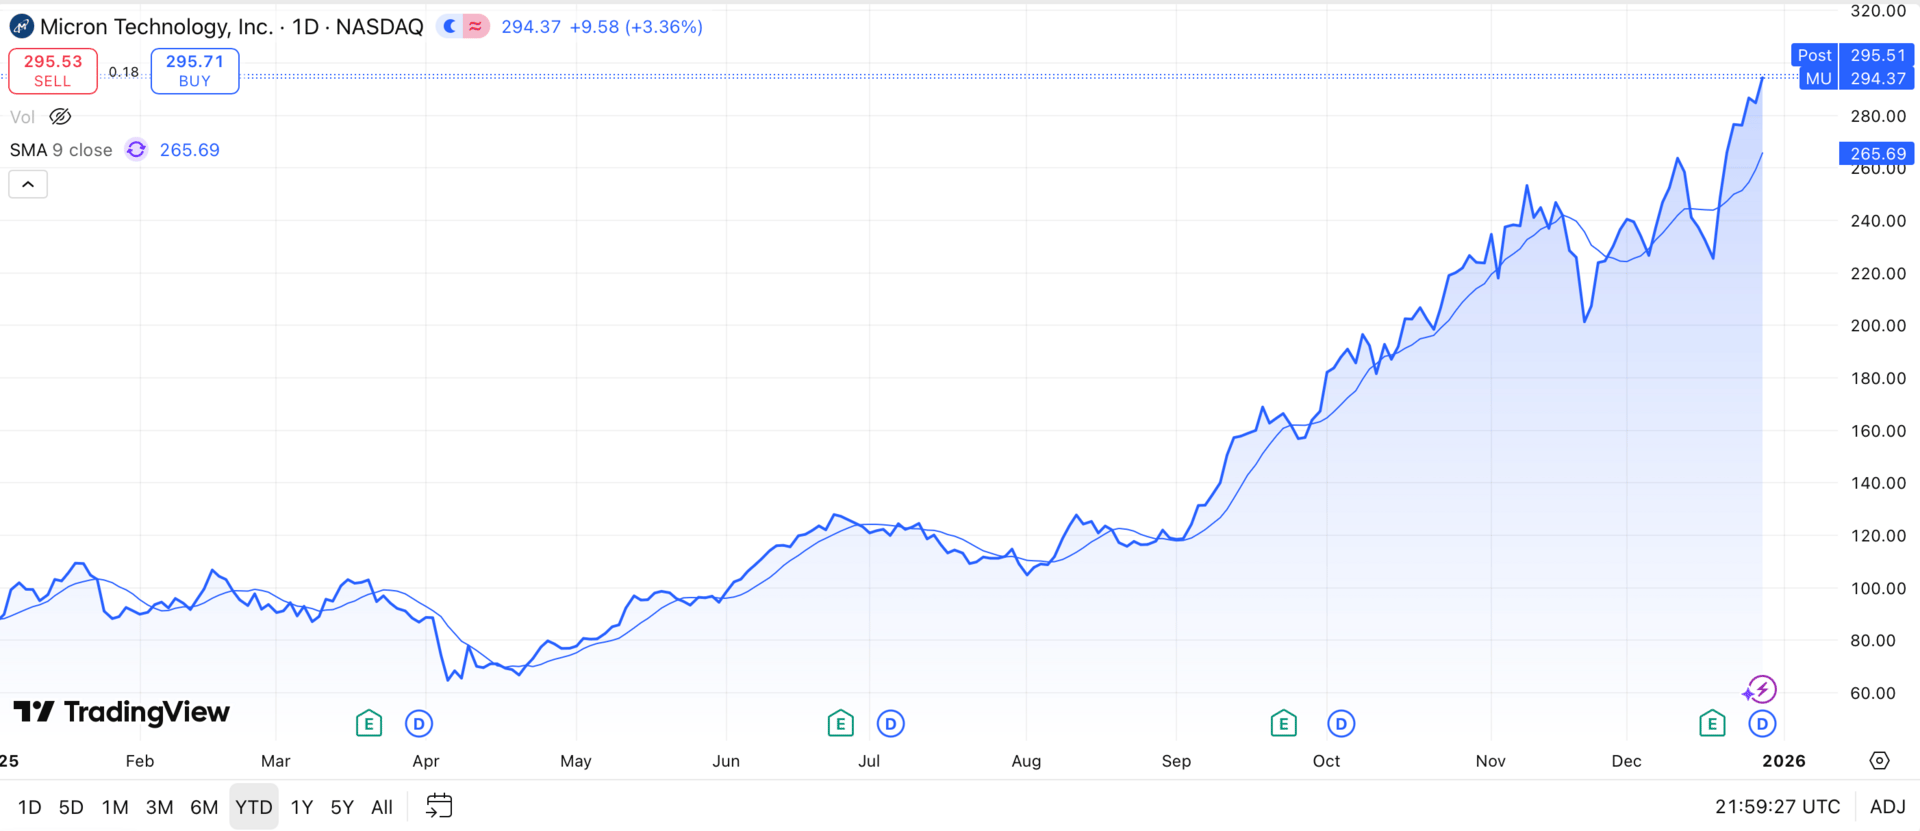Click the SMA 9 close indicator label
Image resolution: width=1920 pixels, height=831 pixels.
(x=61, y=150)
